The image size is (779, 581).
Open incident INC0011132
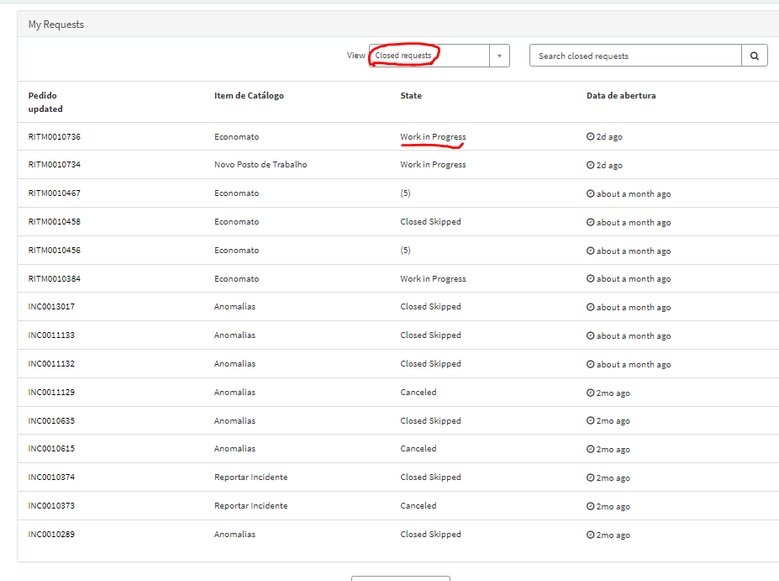tap(51, 364)
